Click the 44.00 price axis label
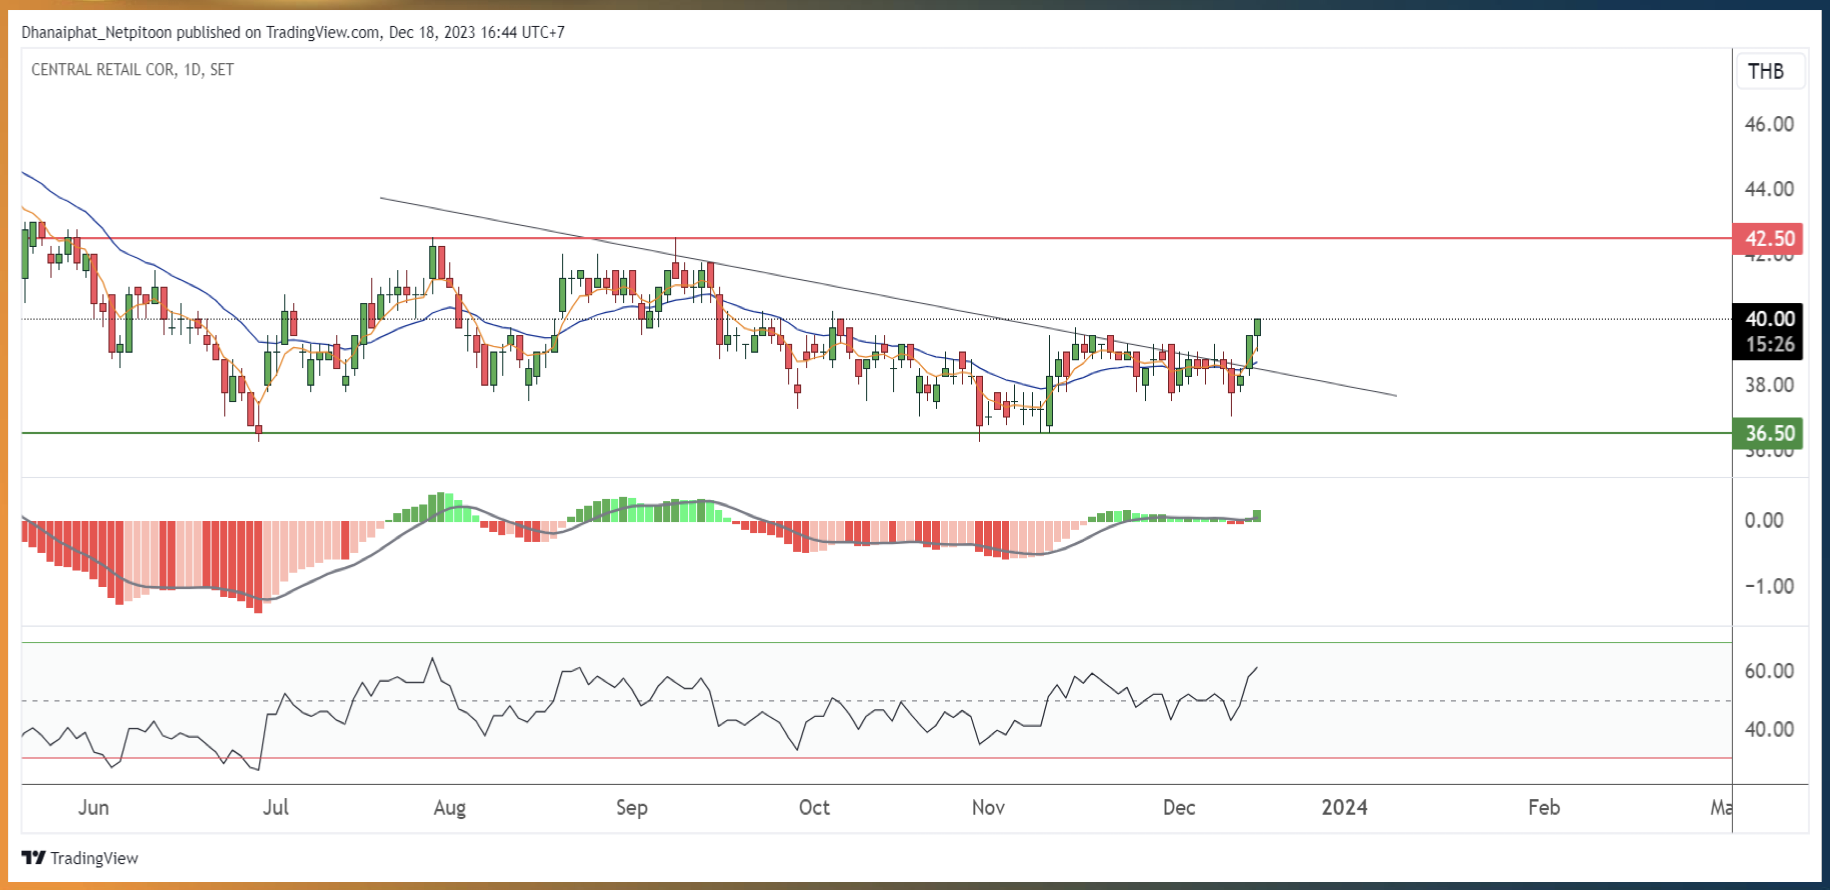The height and width of the screenshot is (890, 1830). click(1769, 189)
